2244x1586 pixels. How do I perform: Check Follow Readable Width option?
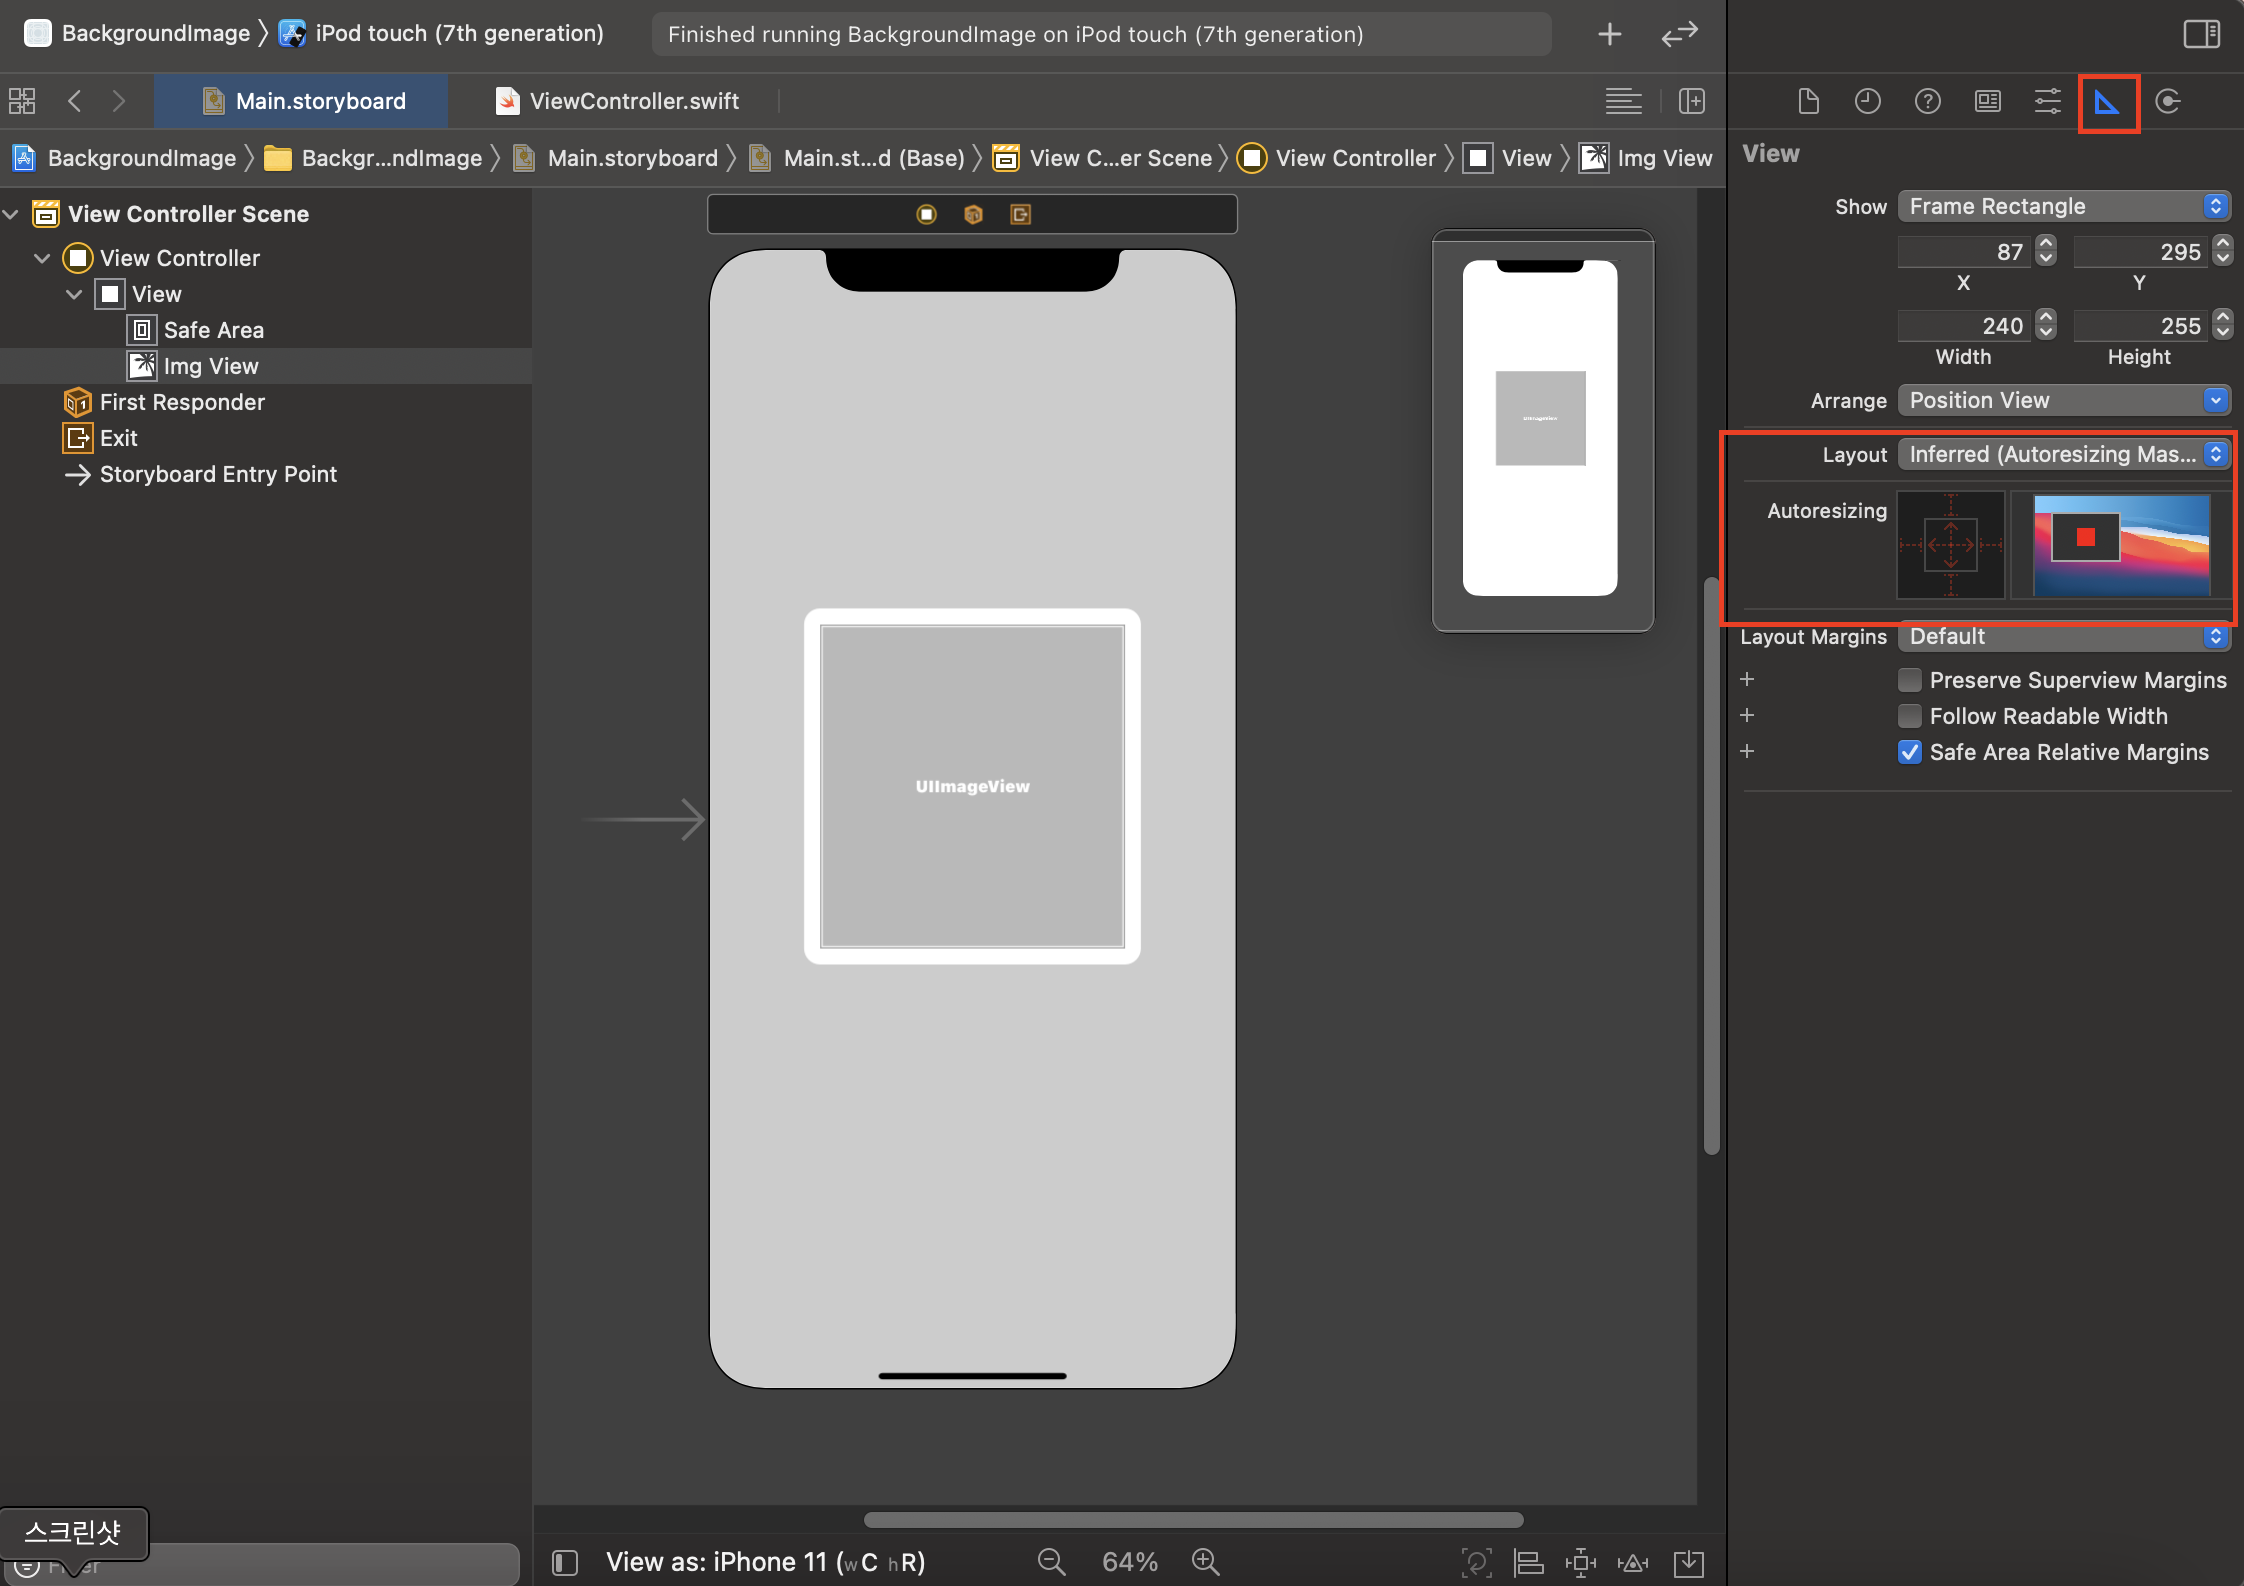[1909, 716]
